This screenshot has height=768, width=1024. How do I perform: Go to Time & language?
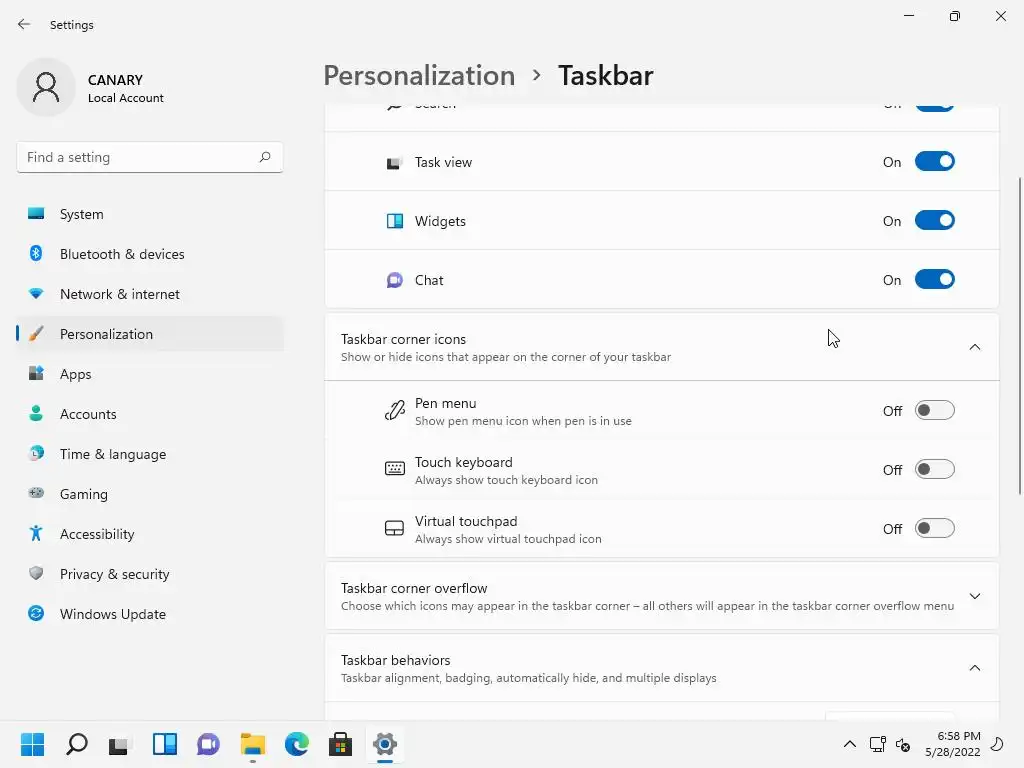point(150,454)
